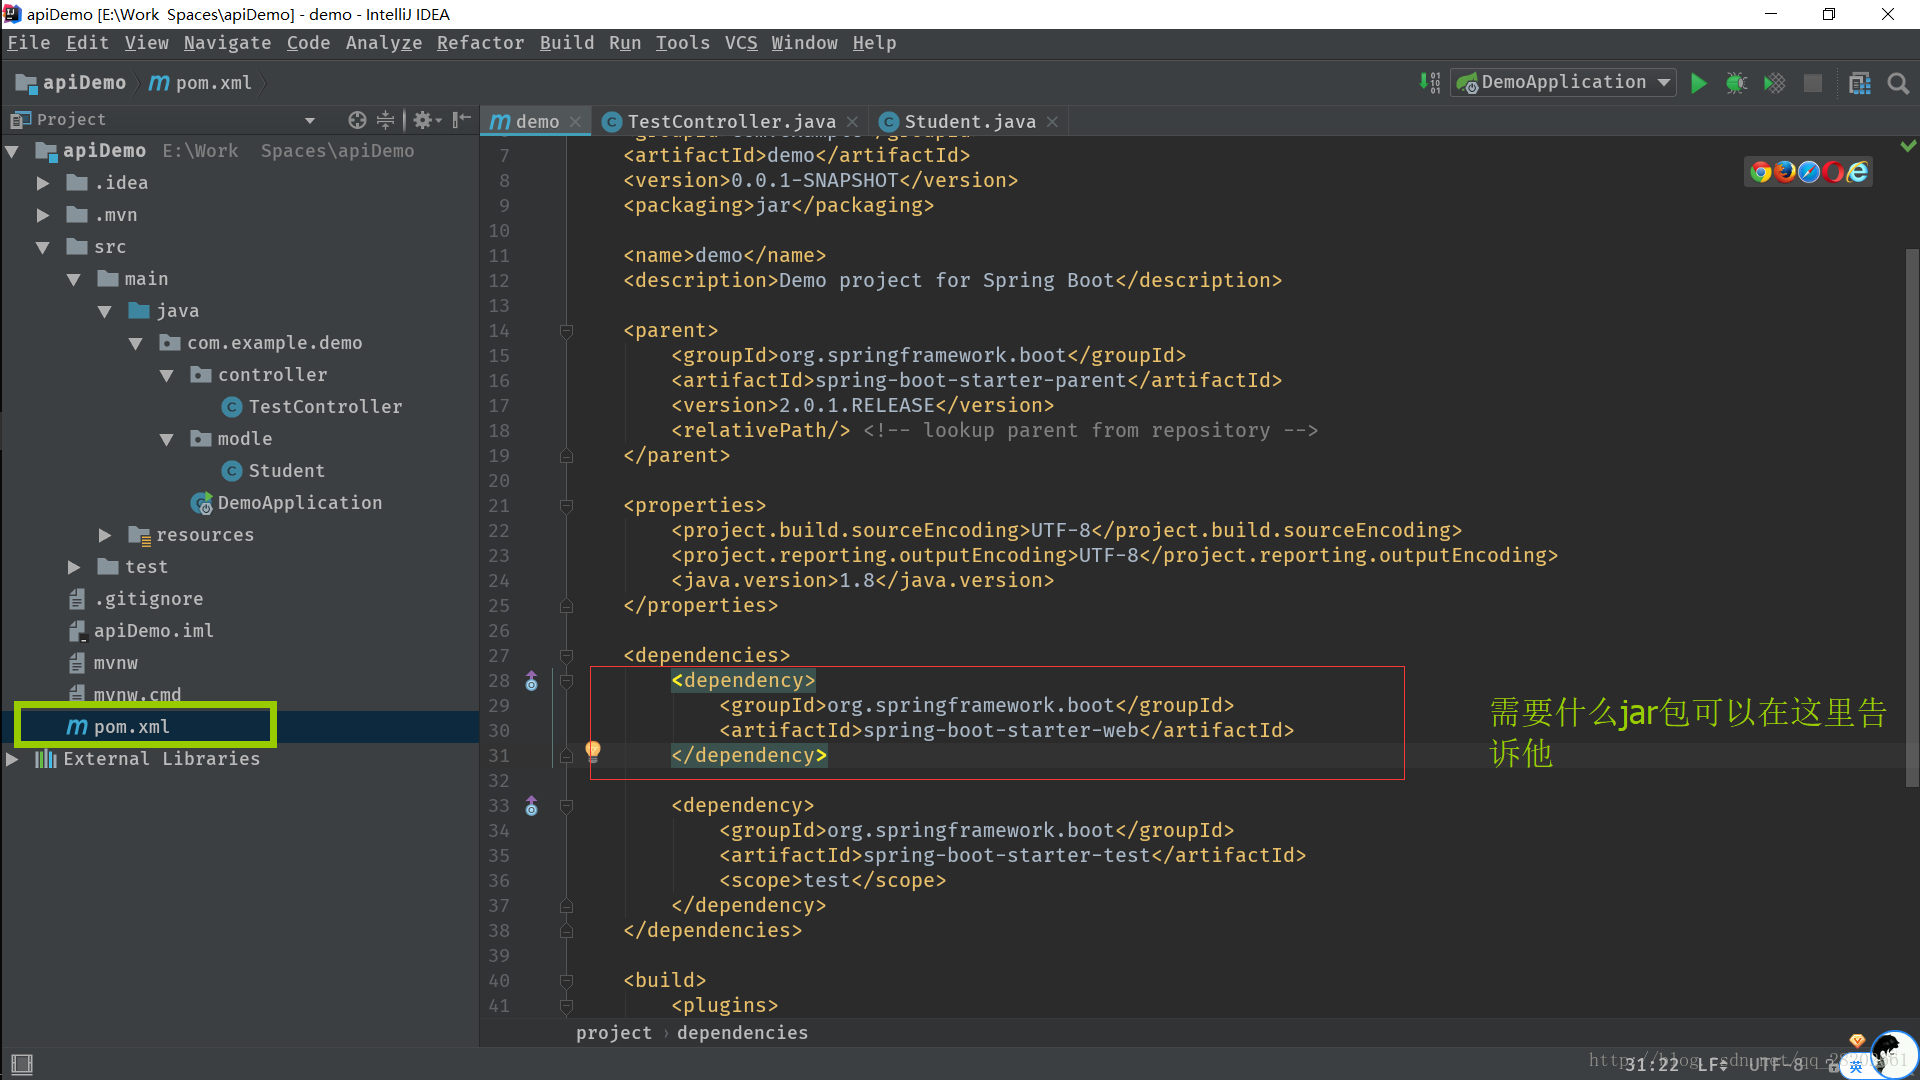Image resolution: width=1920 pixels, height=1080 pixels.
Task: Click the gutter dependency marker on line 28
Action: [x=531, y=681]
